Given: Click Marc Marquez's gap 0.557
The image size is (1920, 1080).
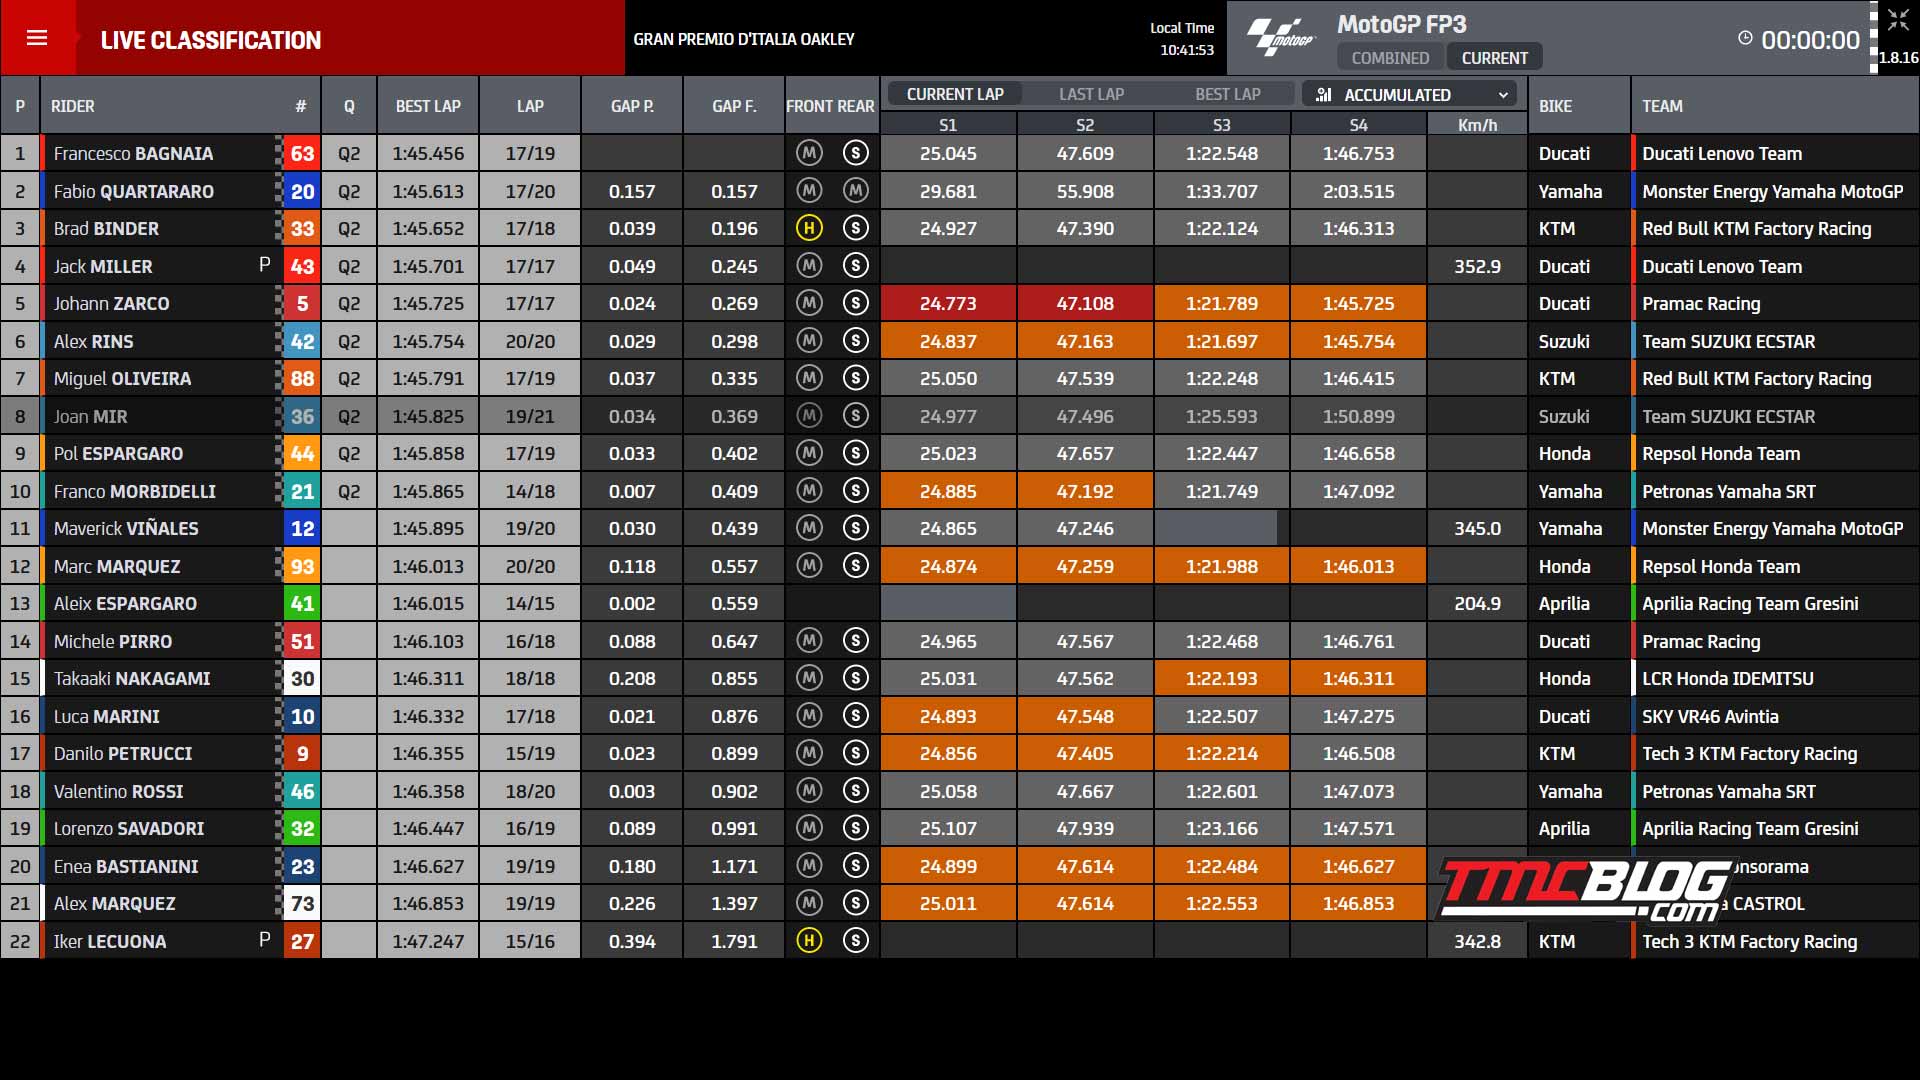Looking at the screenshot, I should point(734,566).
